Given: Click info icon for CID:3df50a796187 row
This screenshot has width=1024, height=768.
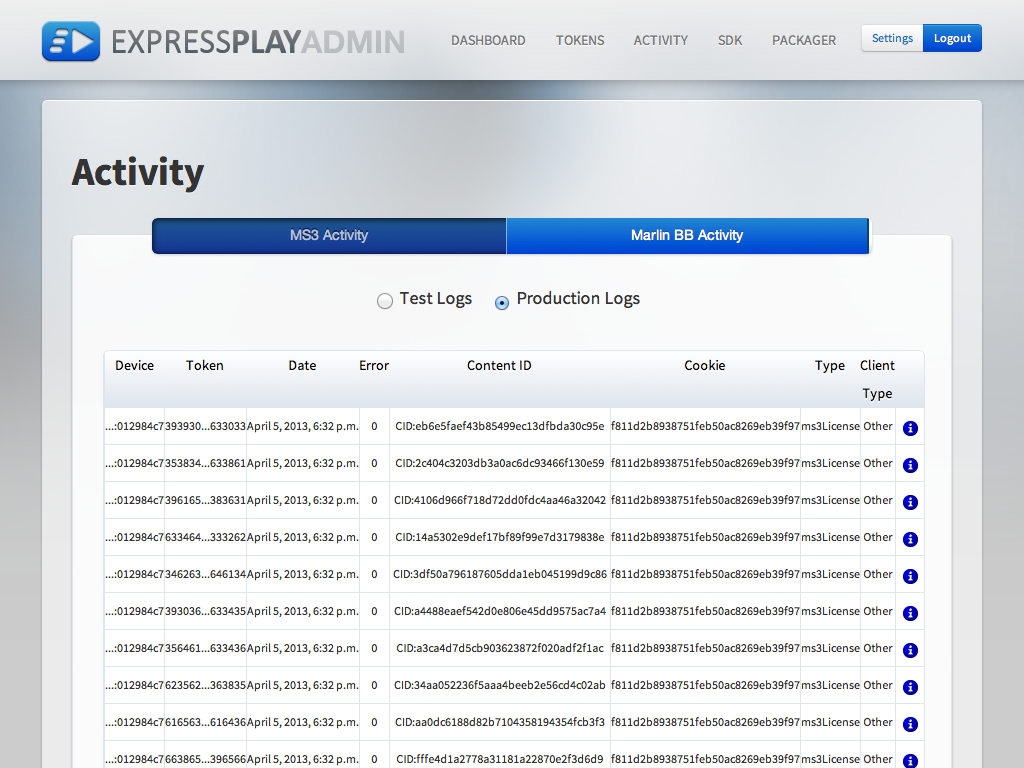Looking at the screenshot, I should click(910, 576).
